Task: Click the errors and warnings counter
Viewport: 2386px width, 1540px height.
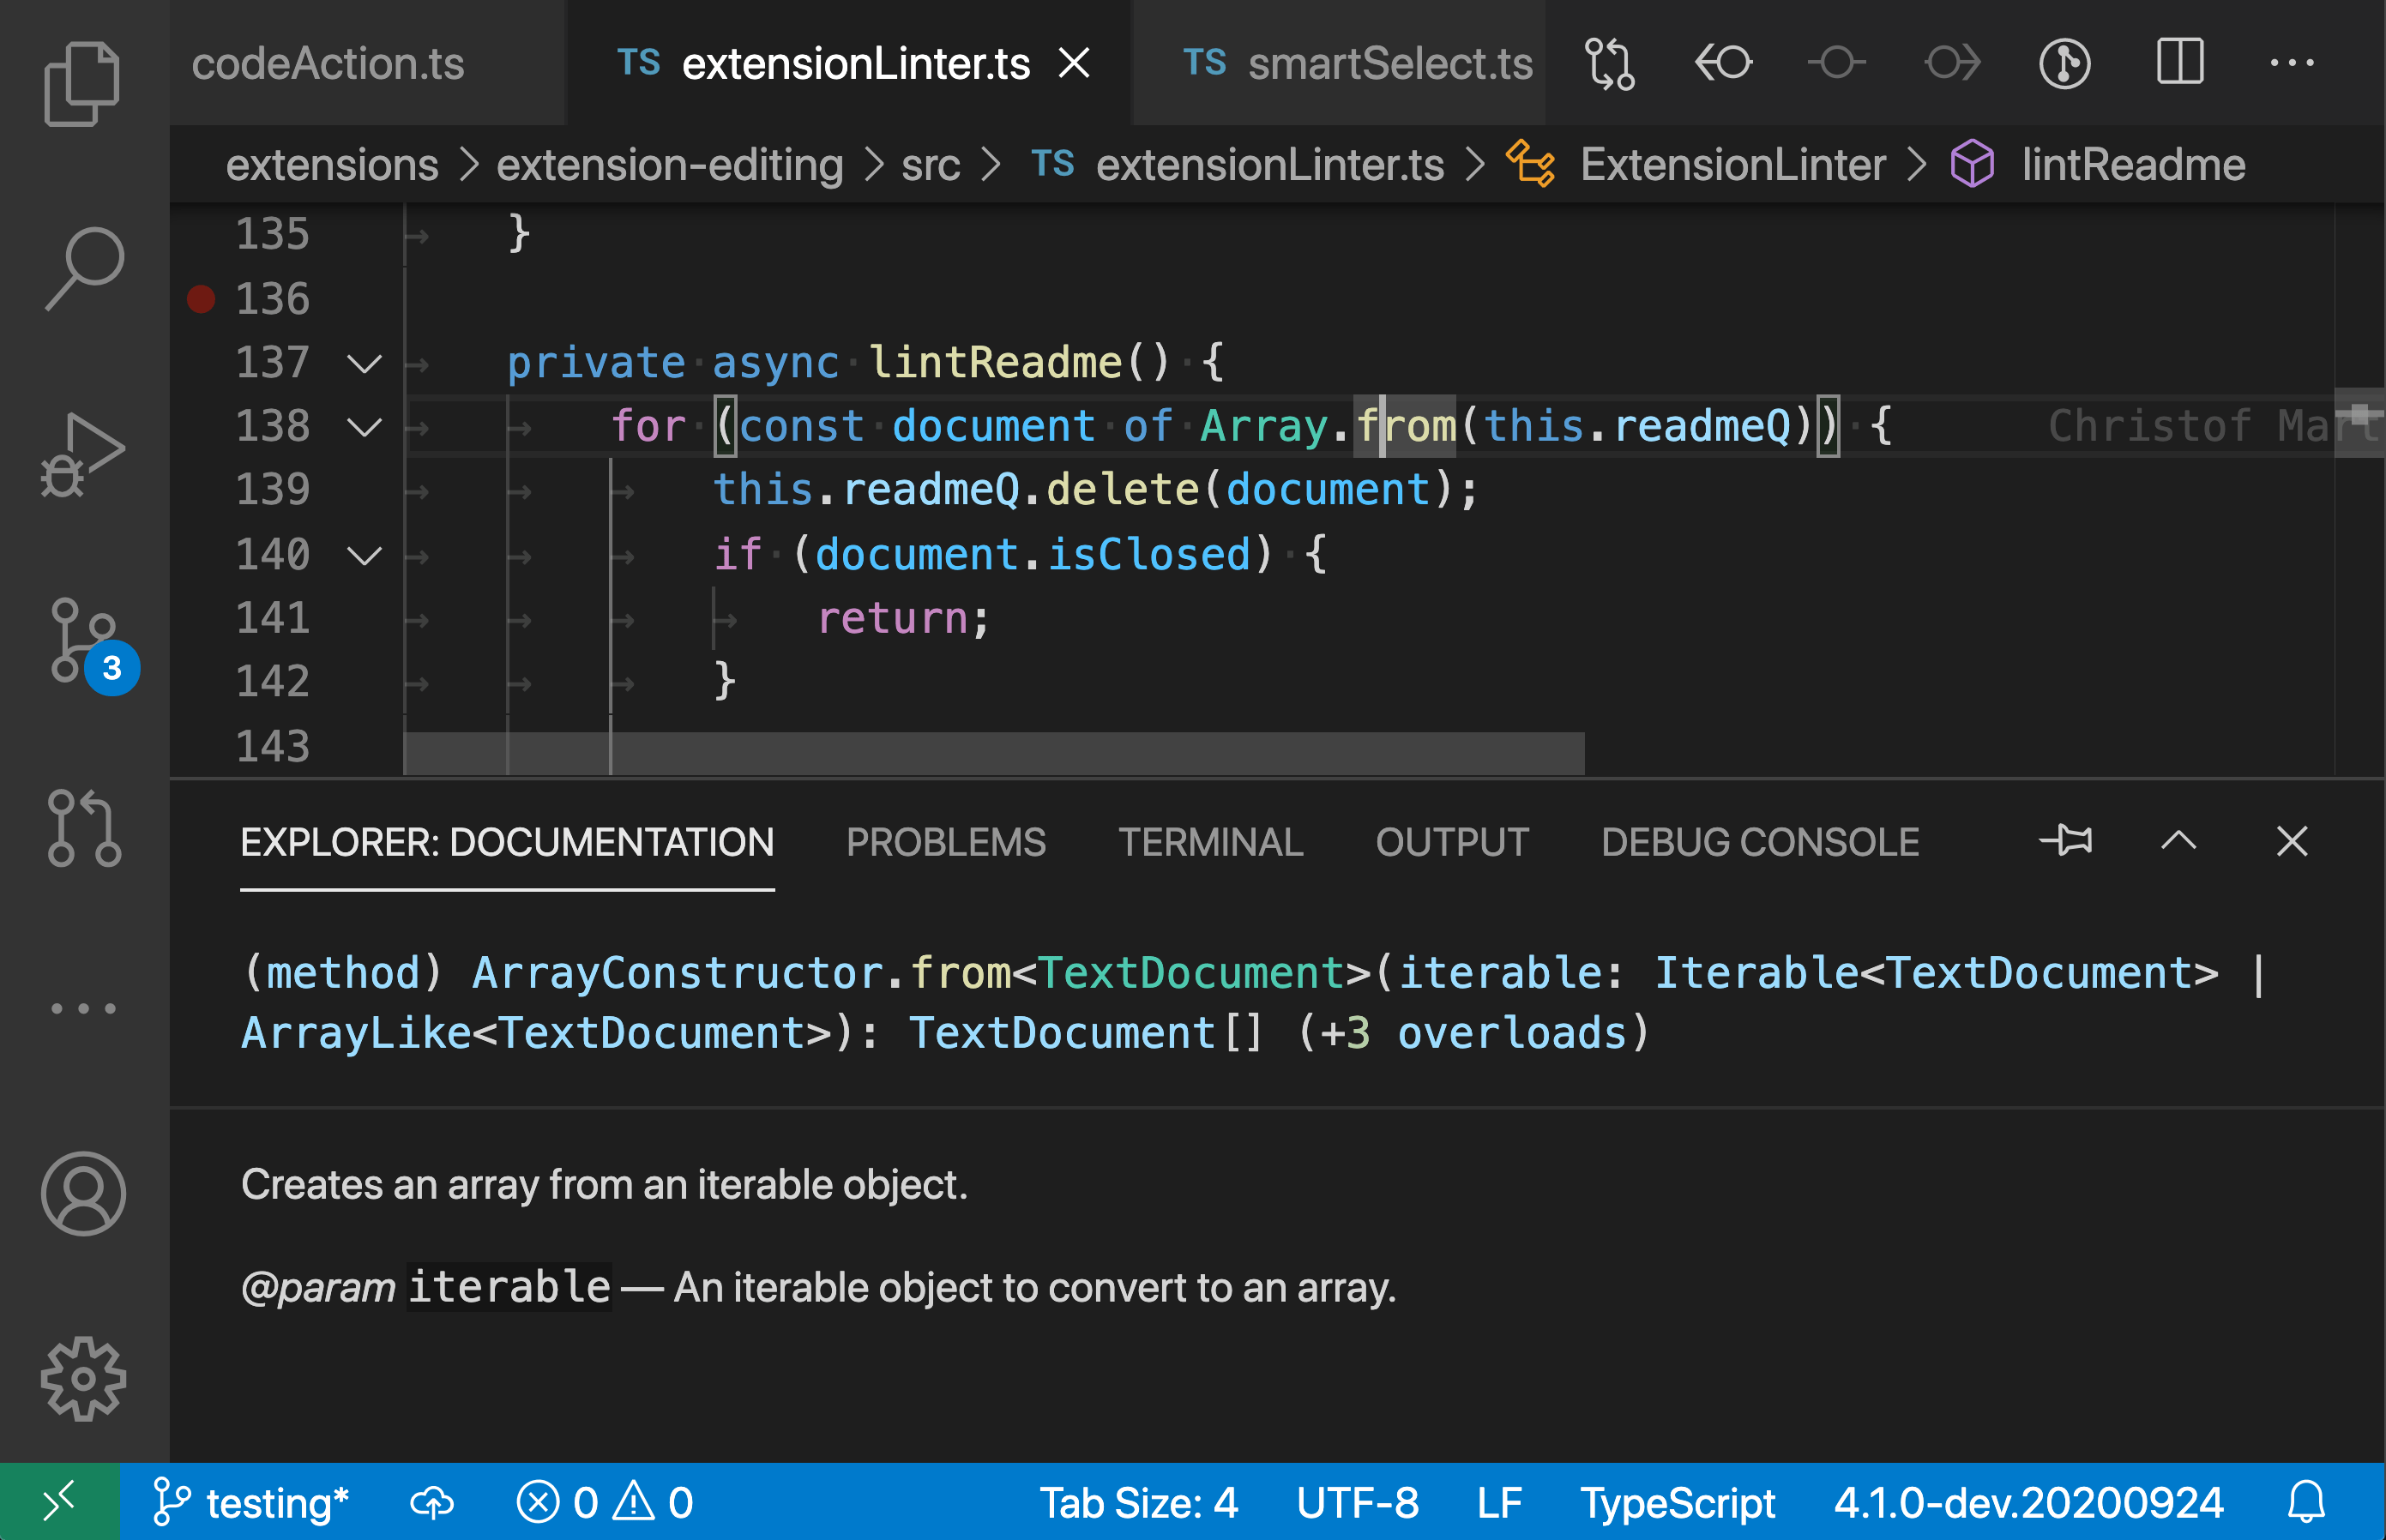Action: 604,1501
